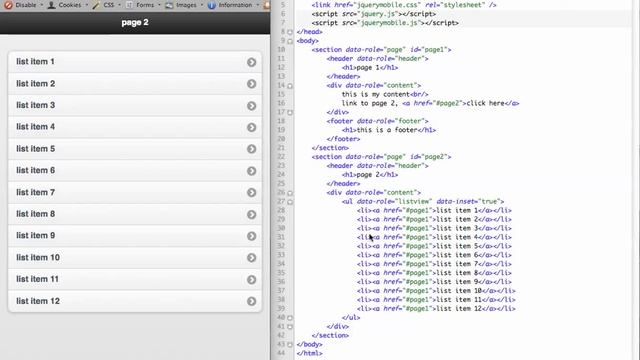Open the Information toolbar menu
This screenshot has width=640, height=360.
coord(233,5)
